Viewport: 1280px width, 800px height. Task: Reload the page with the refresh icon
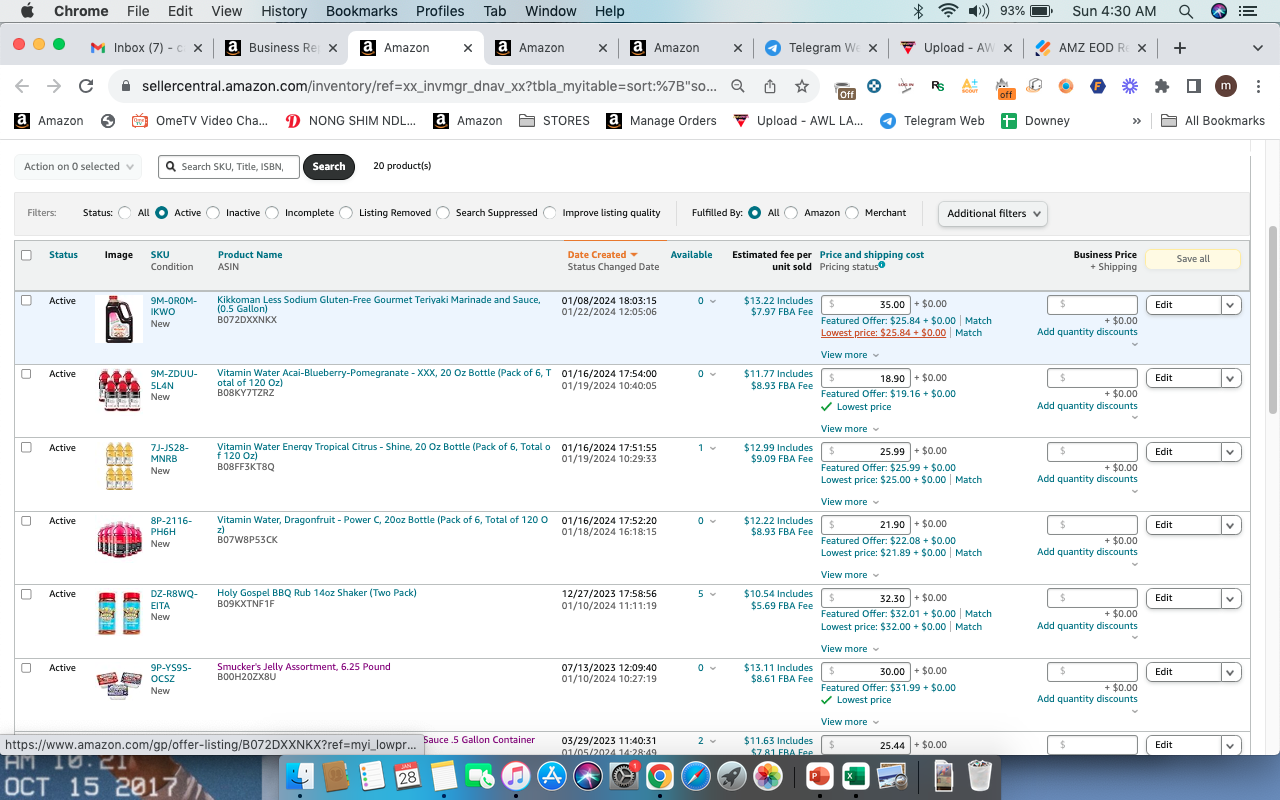tap(86, 86)
